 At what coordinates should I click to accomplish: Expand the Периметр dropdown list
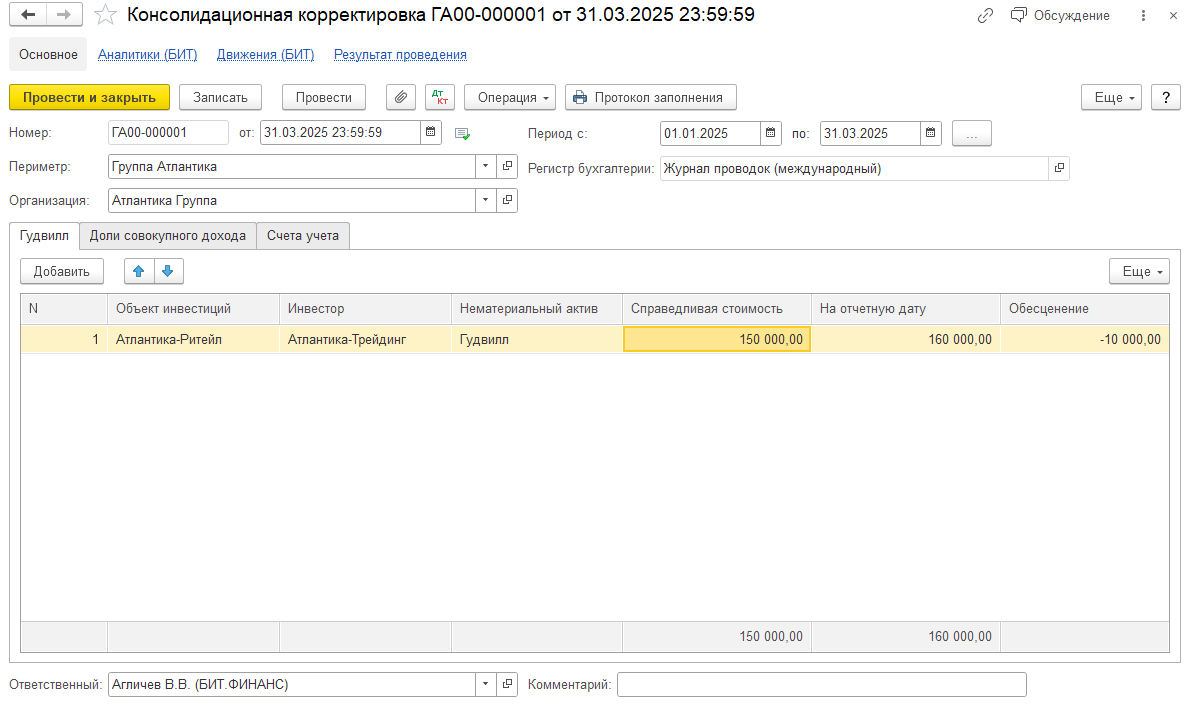(x=486, y=167)
